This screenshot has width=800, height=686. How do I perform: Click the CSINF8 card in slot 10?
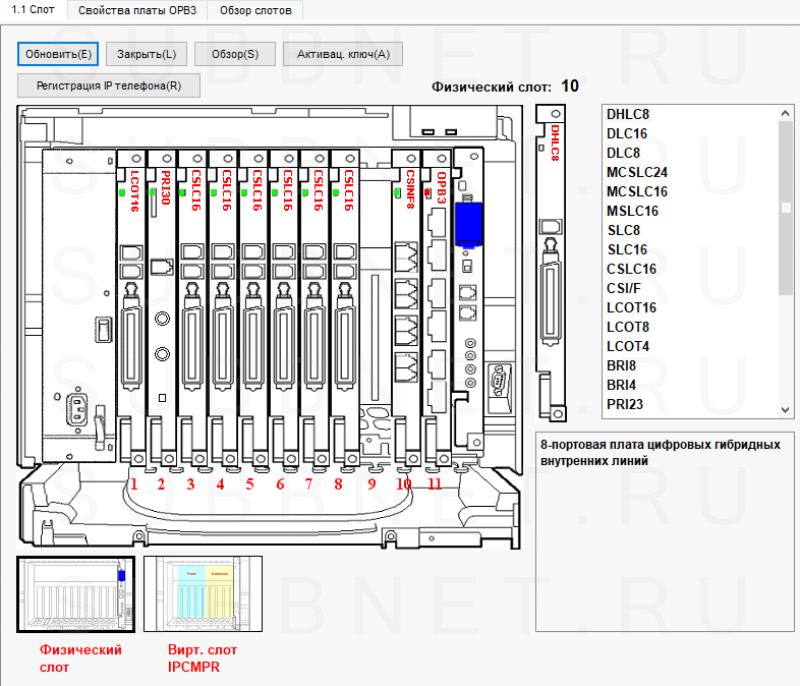coord(406,300)
